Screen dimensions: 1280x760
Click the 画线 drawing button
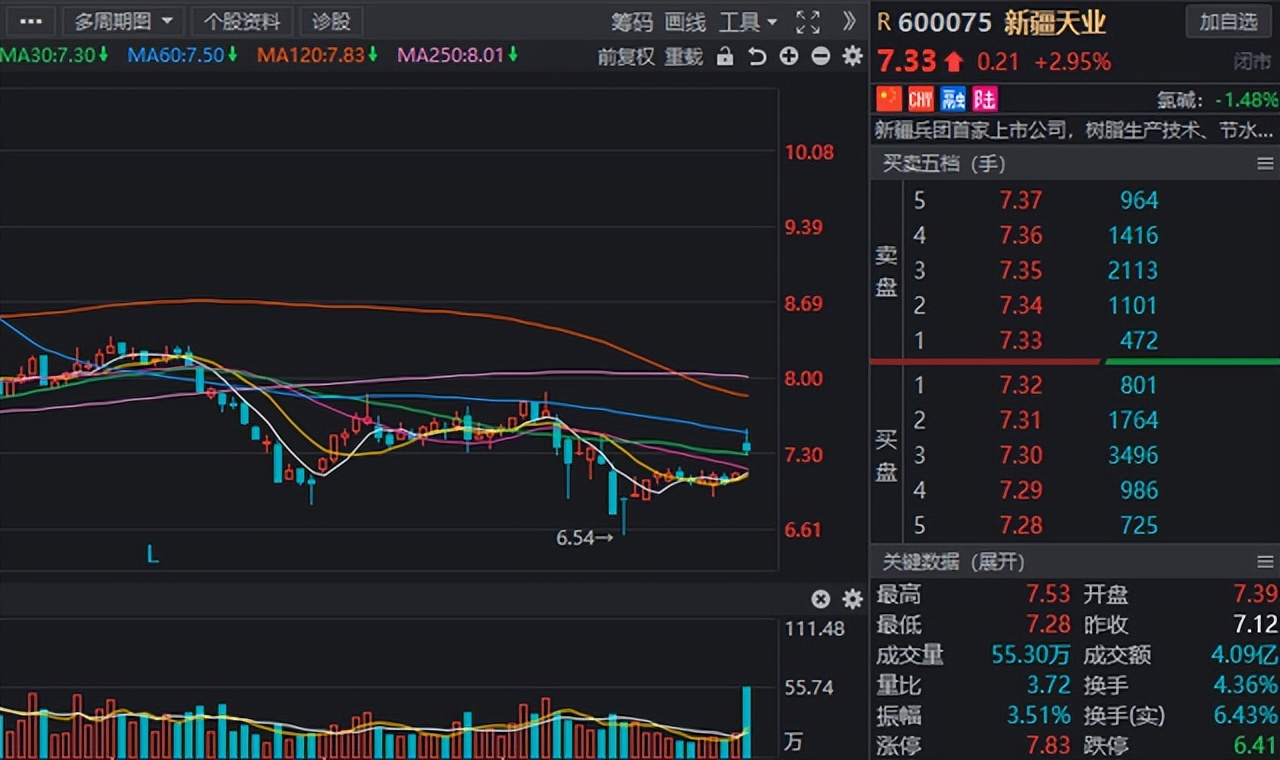click(x=685, y=22)
